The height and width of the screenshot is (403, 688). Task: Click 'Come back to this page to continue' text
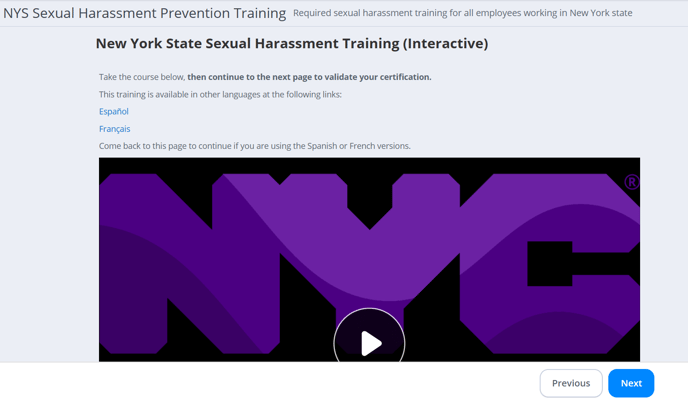(254, 146)
